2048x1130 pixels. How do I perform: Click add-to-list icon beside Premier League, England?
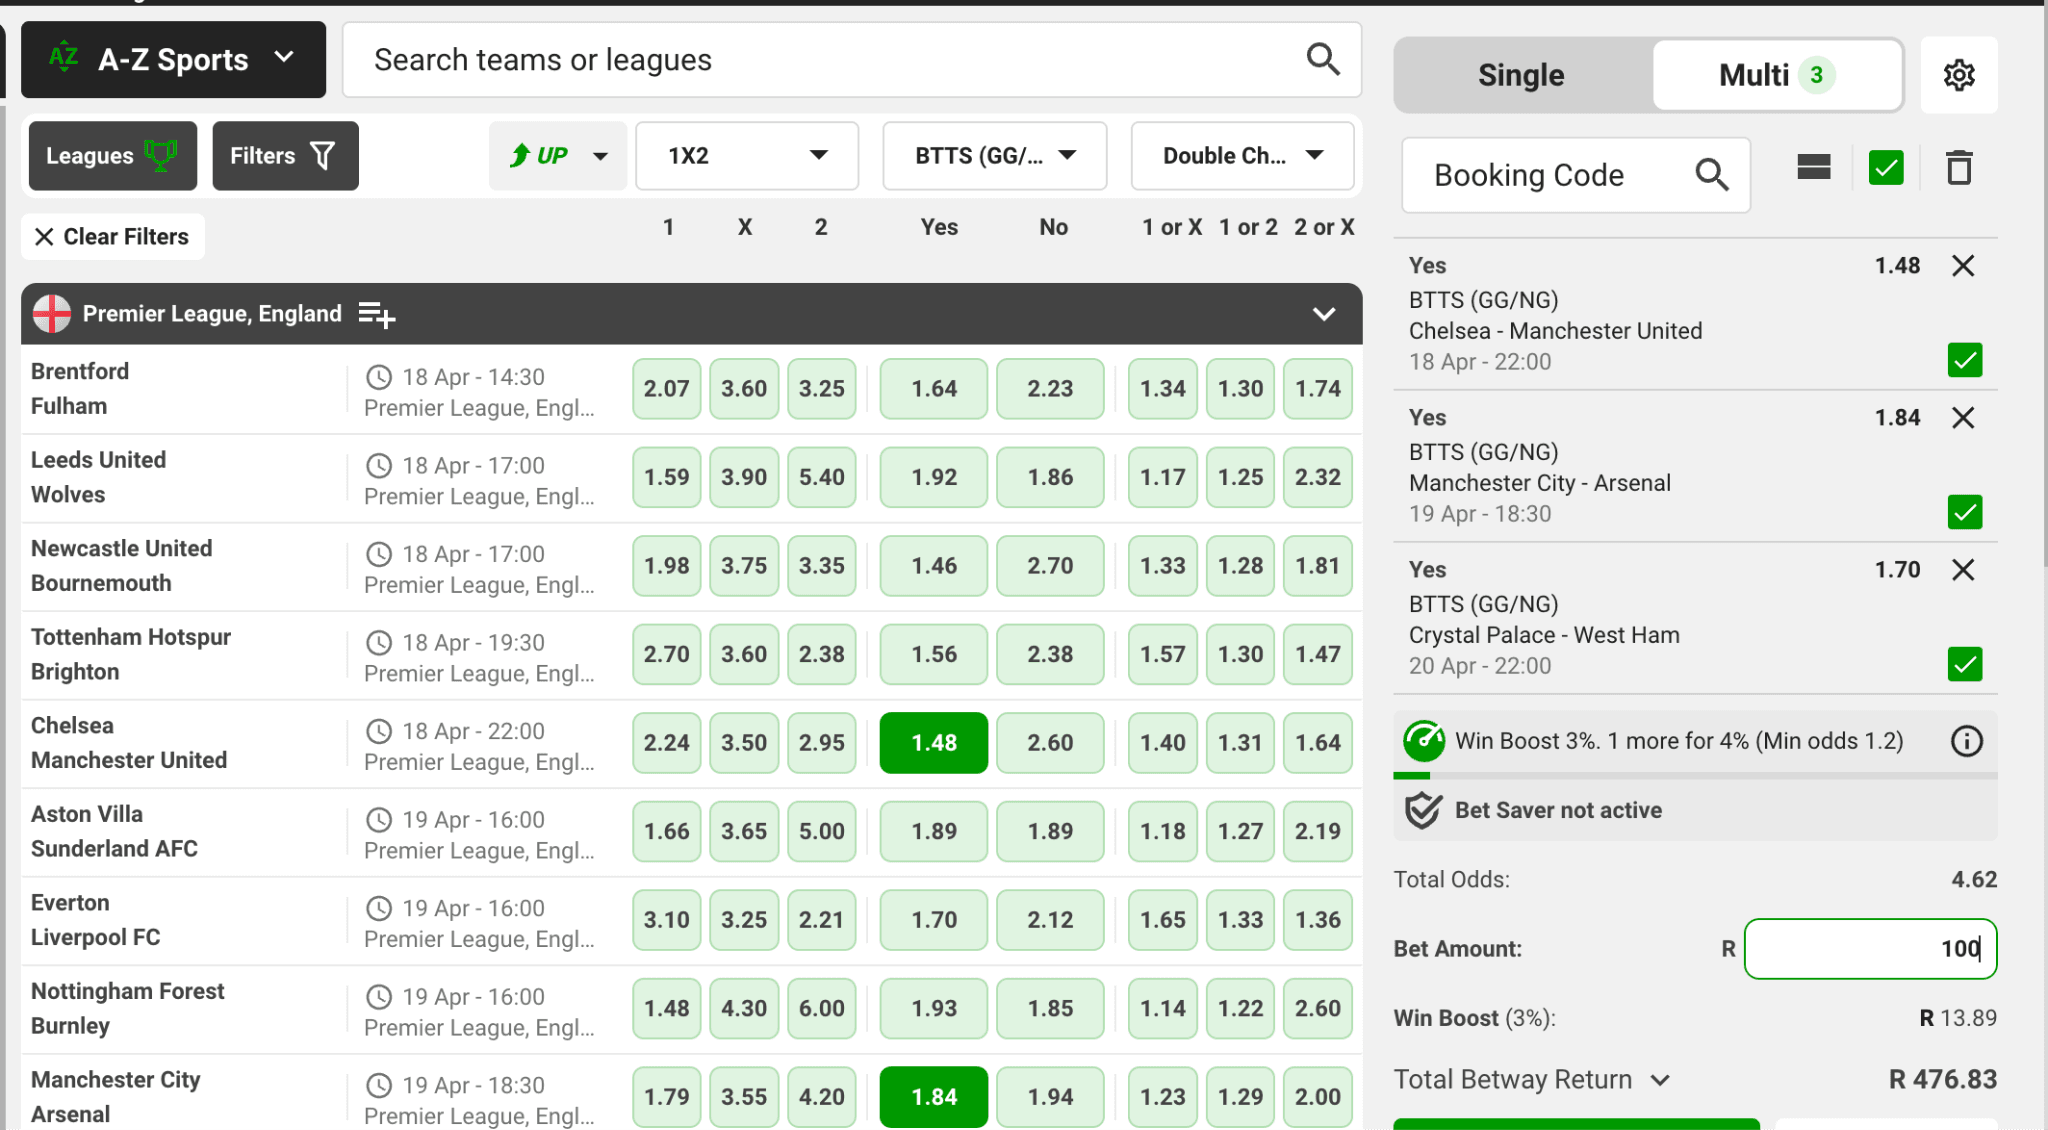[376, 315]
